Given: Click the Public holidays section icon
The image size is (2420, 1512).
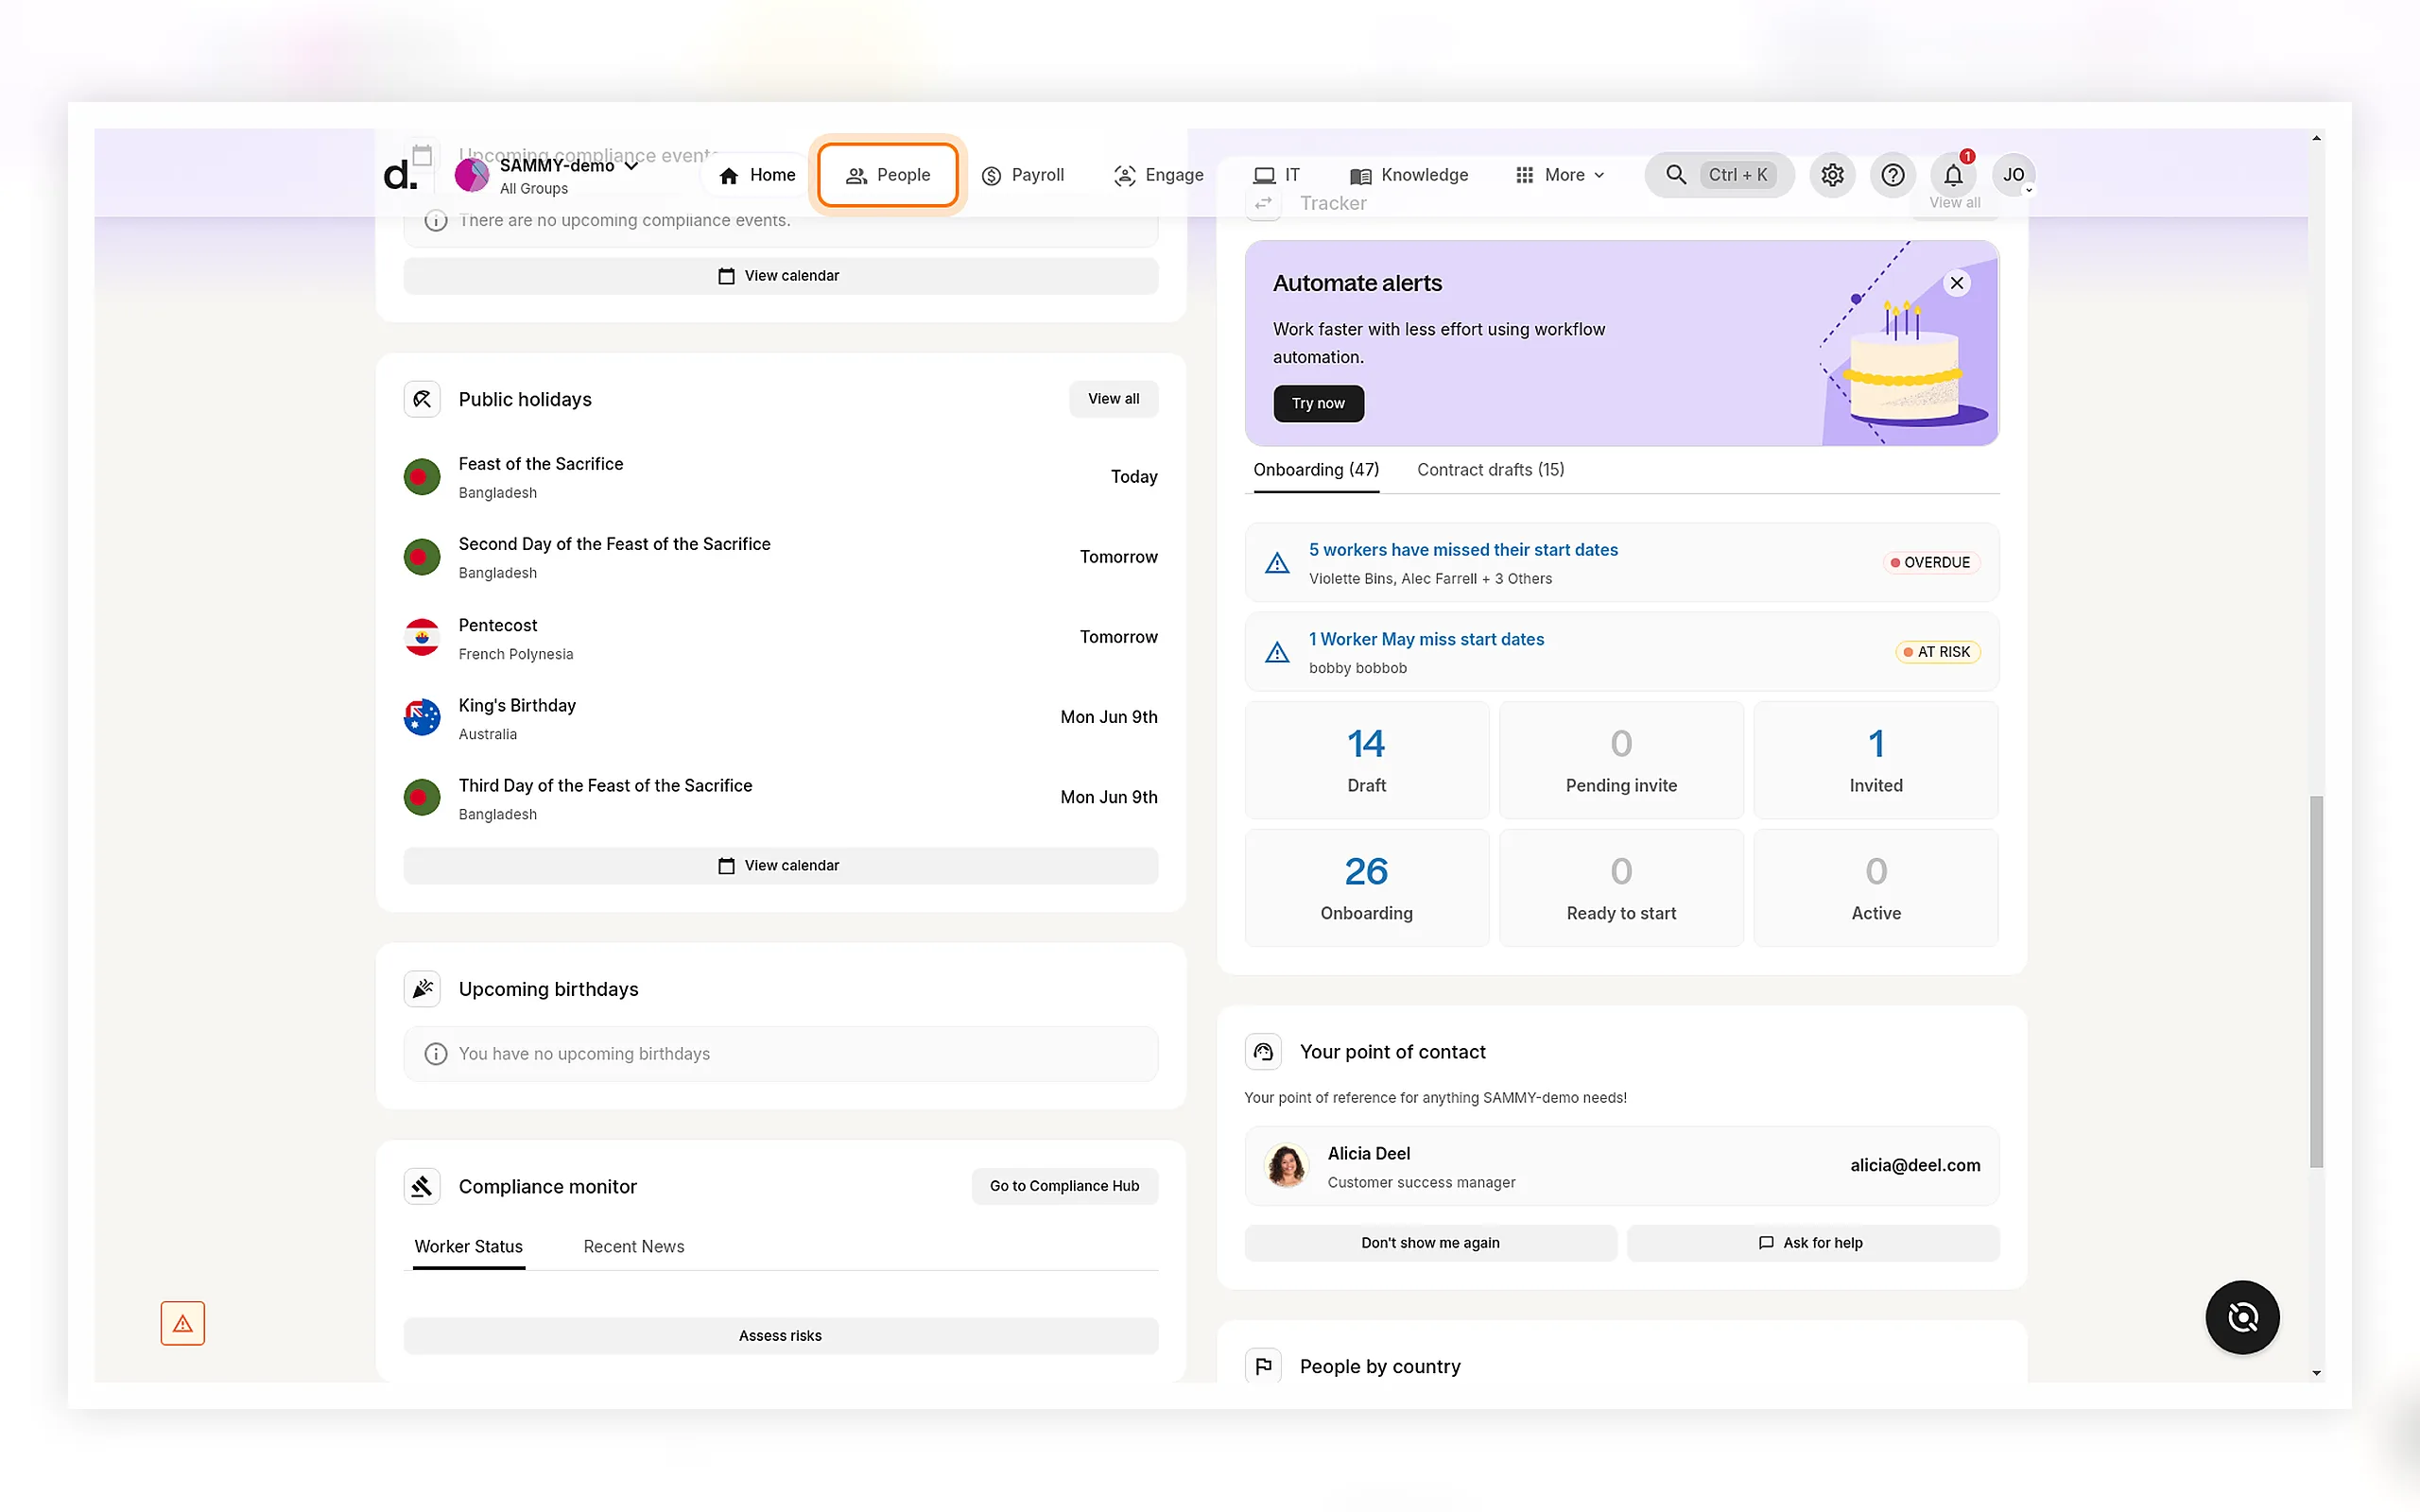Looking at the screenshot, I should [422, 399].
